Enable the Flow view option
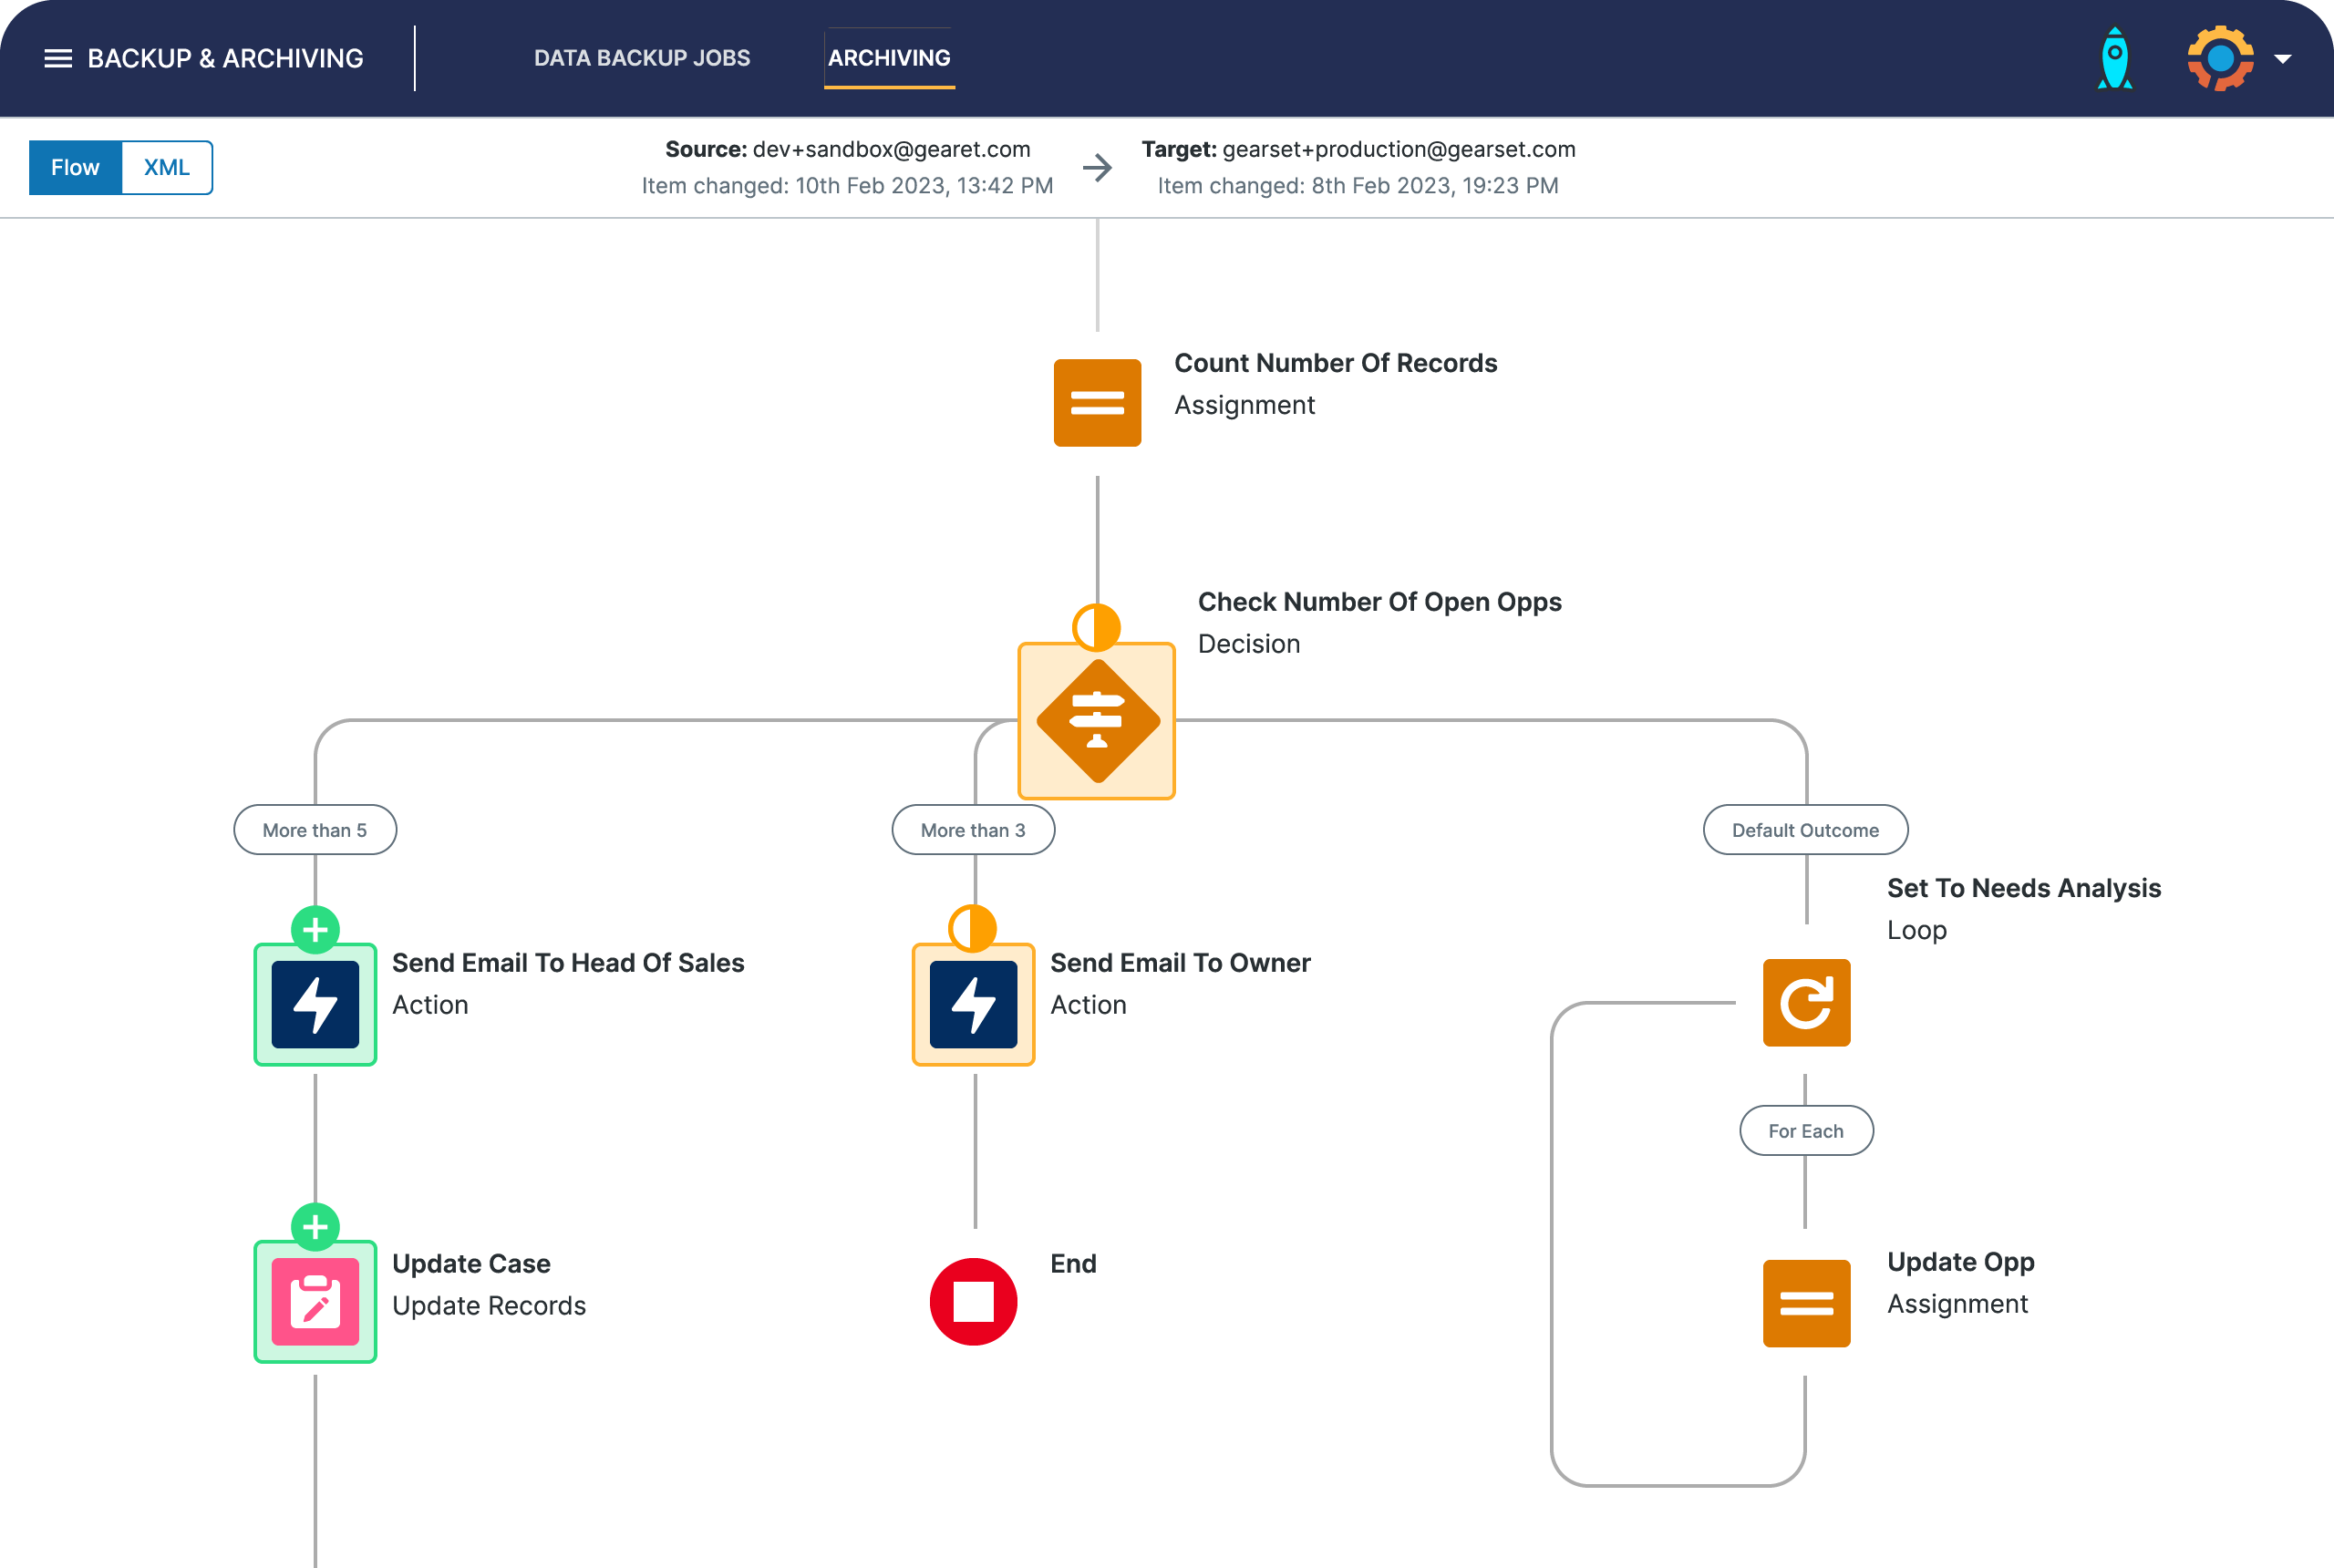This screenshot has height=1568, width=2334. pos(75,167)
